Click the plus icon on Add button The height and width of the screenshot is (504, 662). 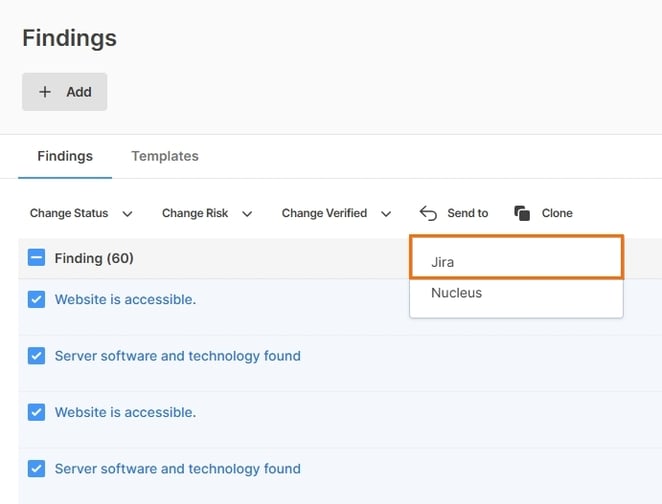(45, 92)
